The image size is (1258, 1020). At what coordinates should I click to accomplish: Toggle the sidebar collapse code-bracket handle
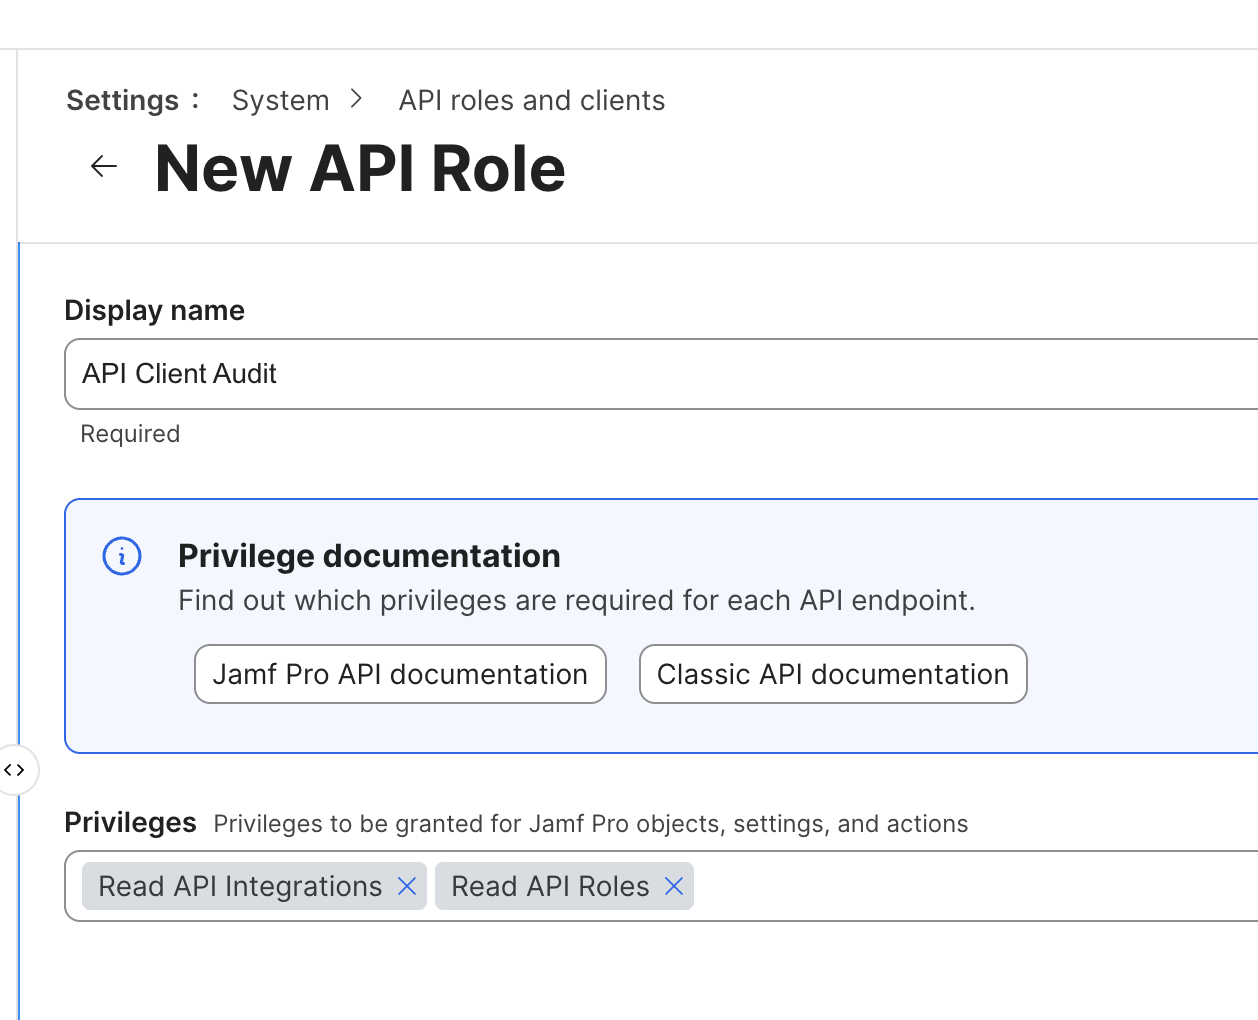[15, 770]
